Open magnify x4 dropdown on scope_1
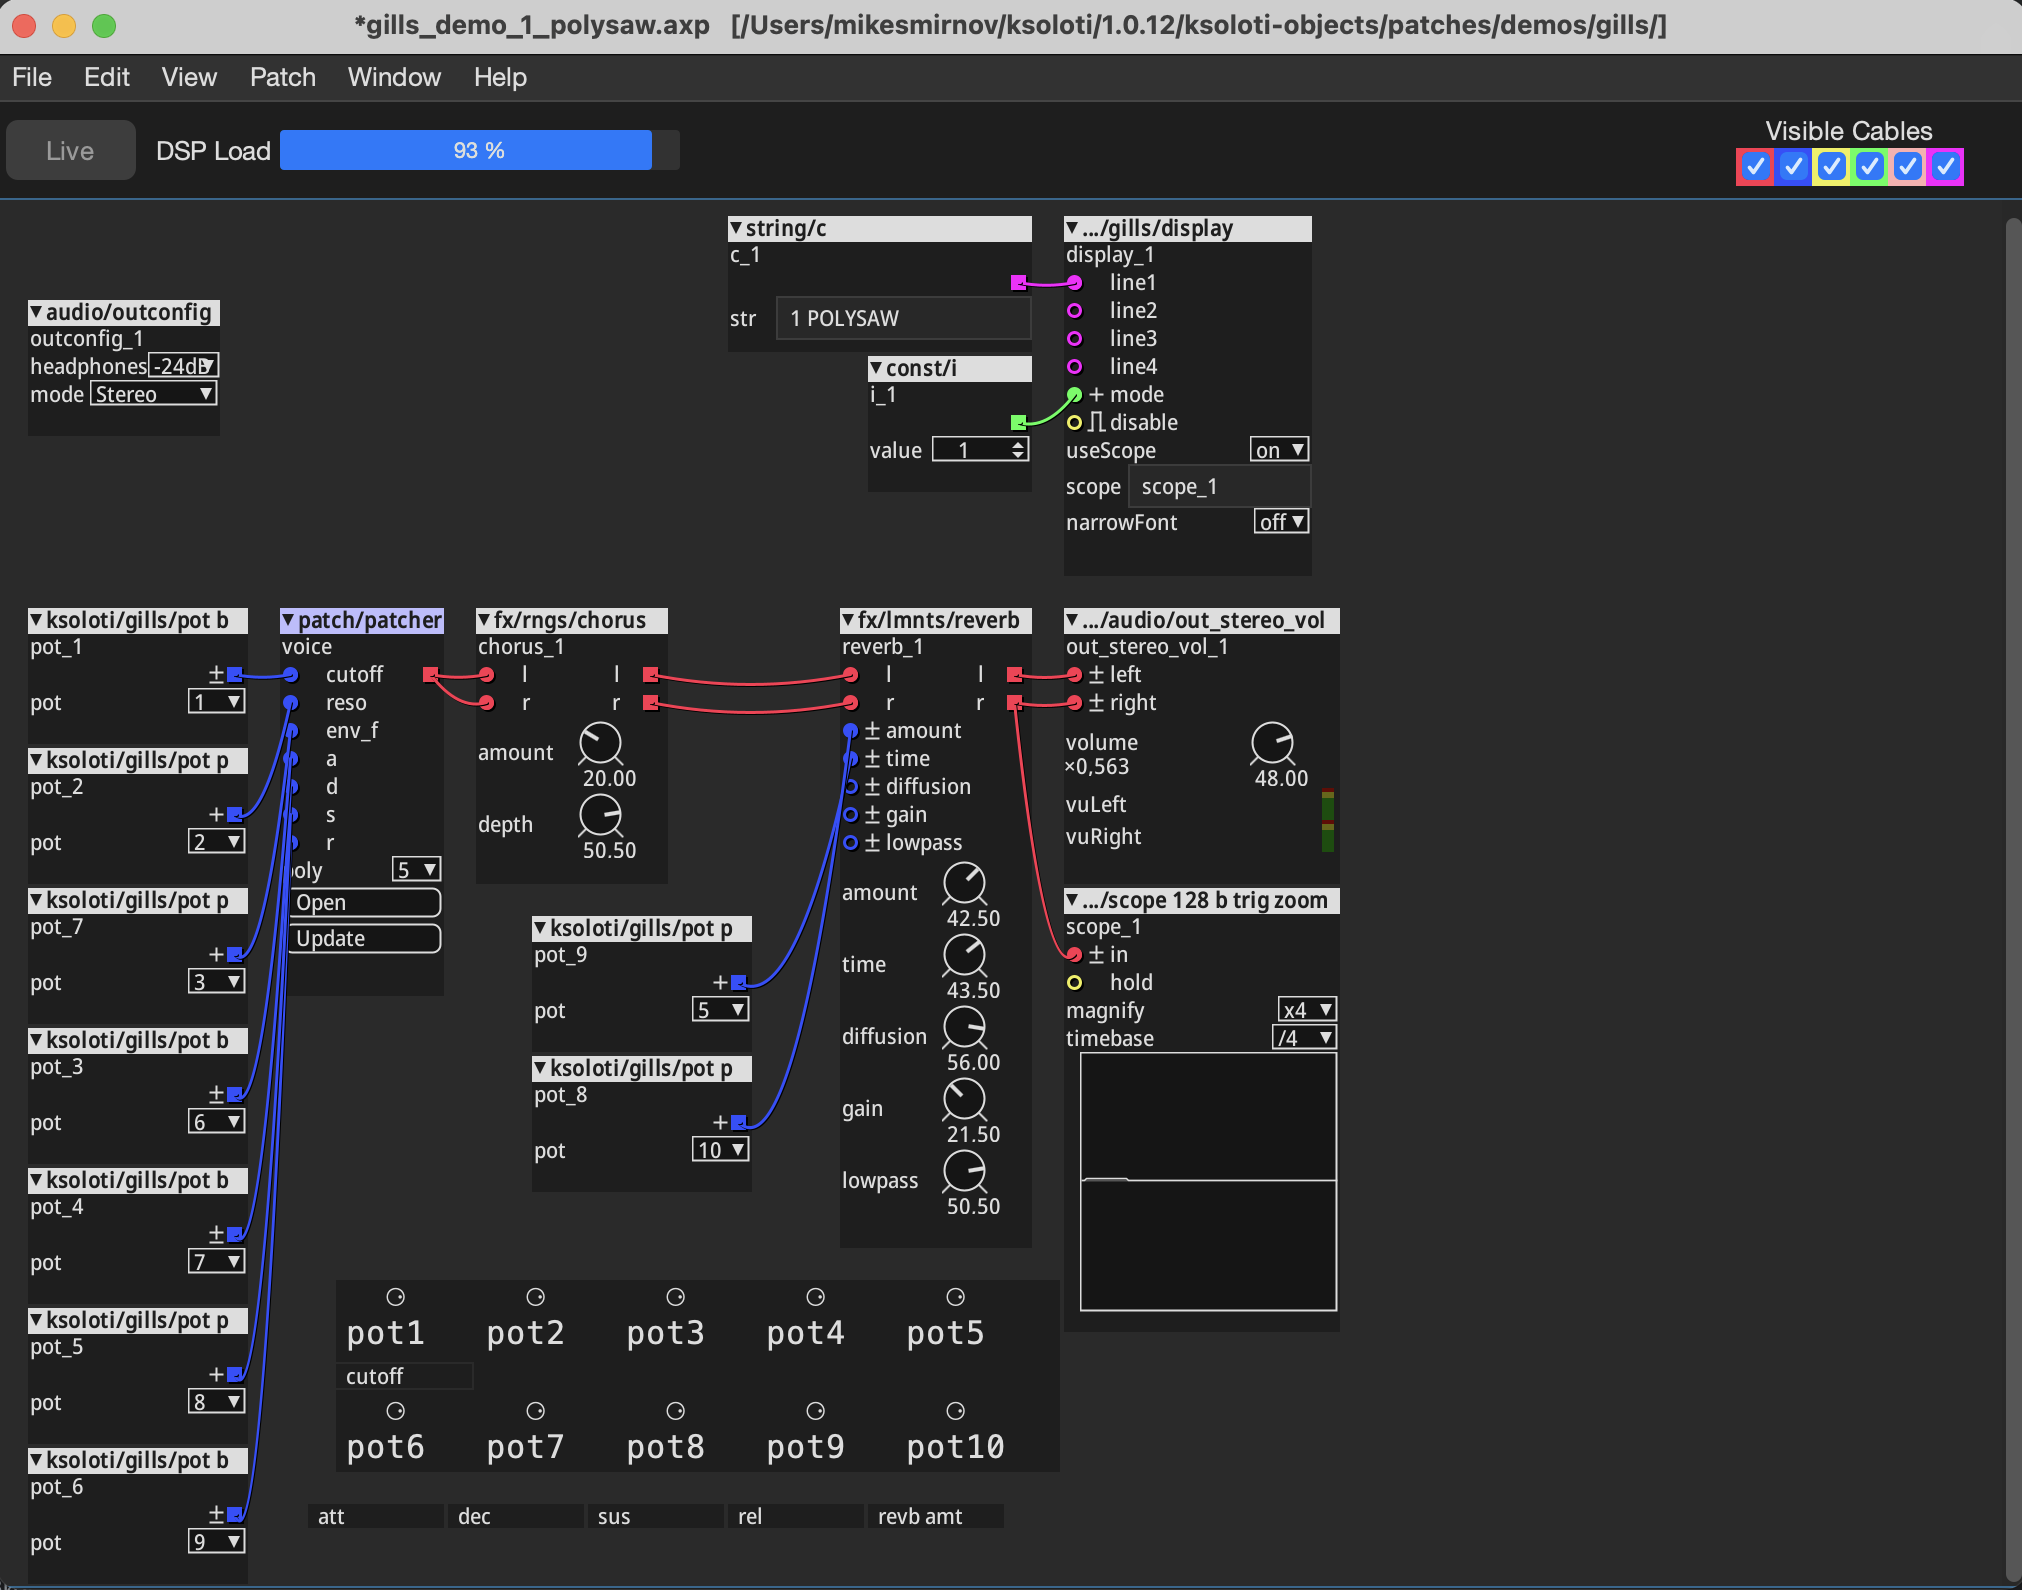Screen dimensions: 2022x1590 pos(1307,1010)
